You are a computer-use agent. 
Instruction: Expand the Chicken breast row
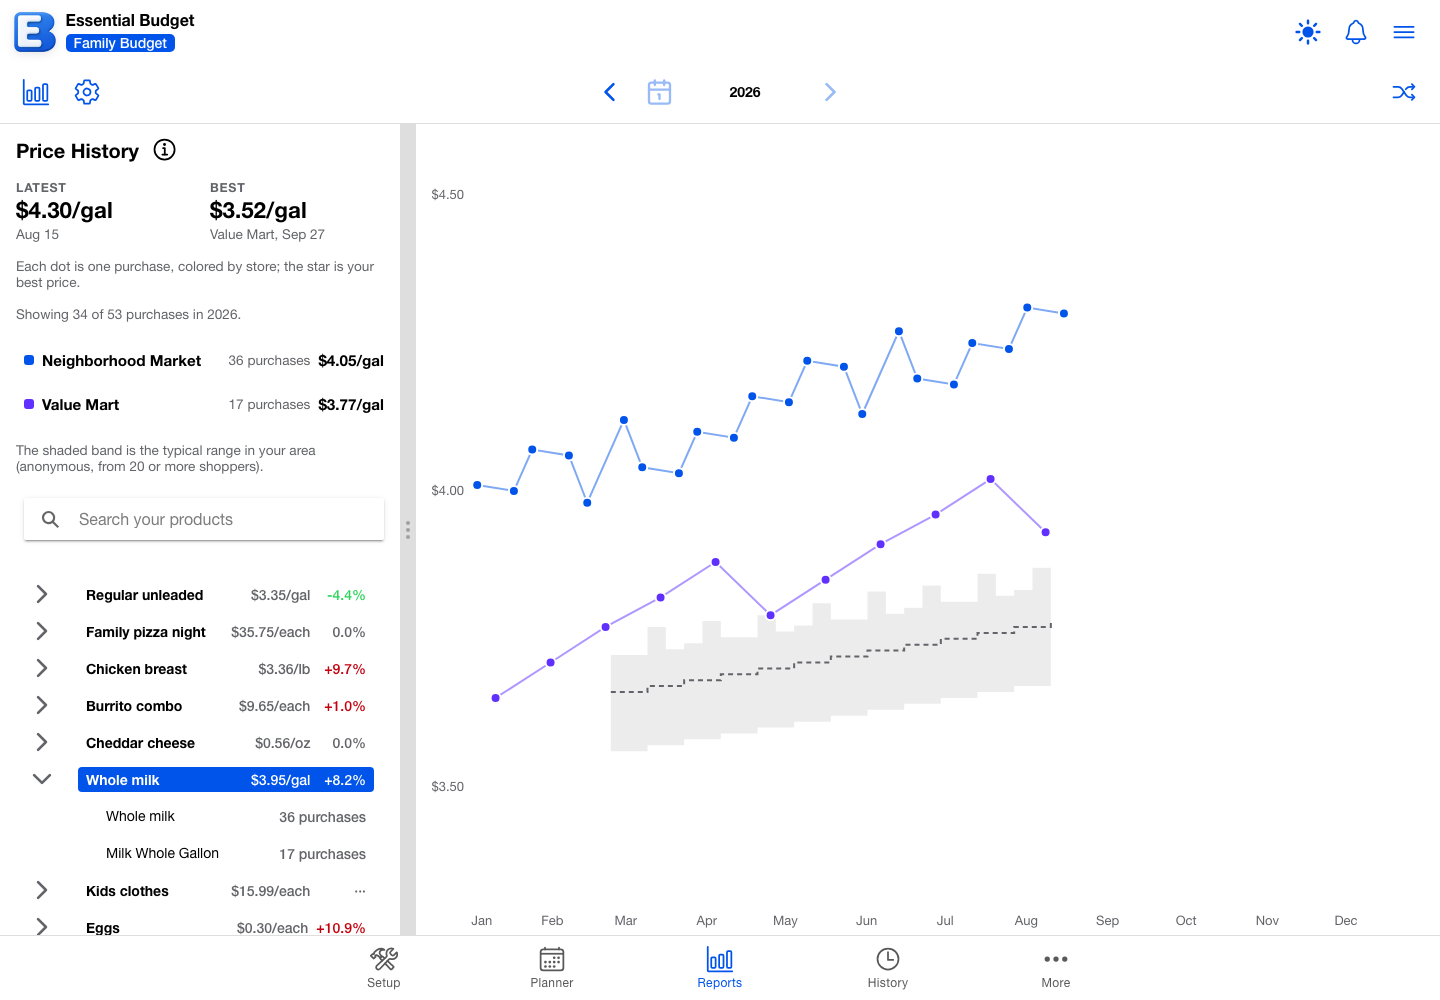coord(42,668)
